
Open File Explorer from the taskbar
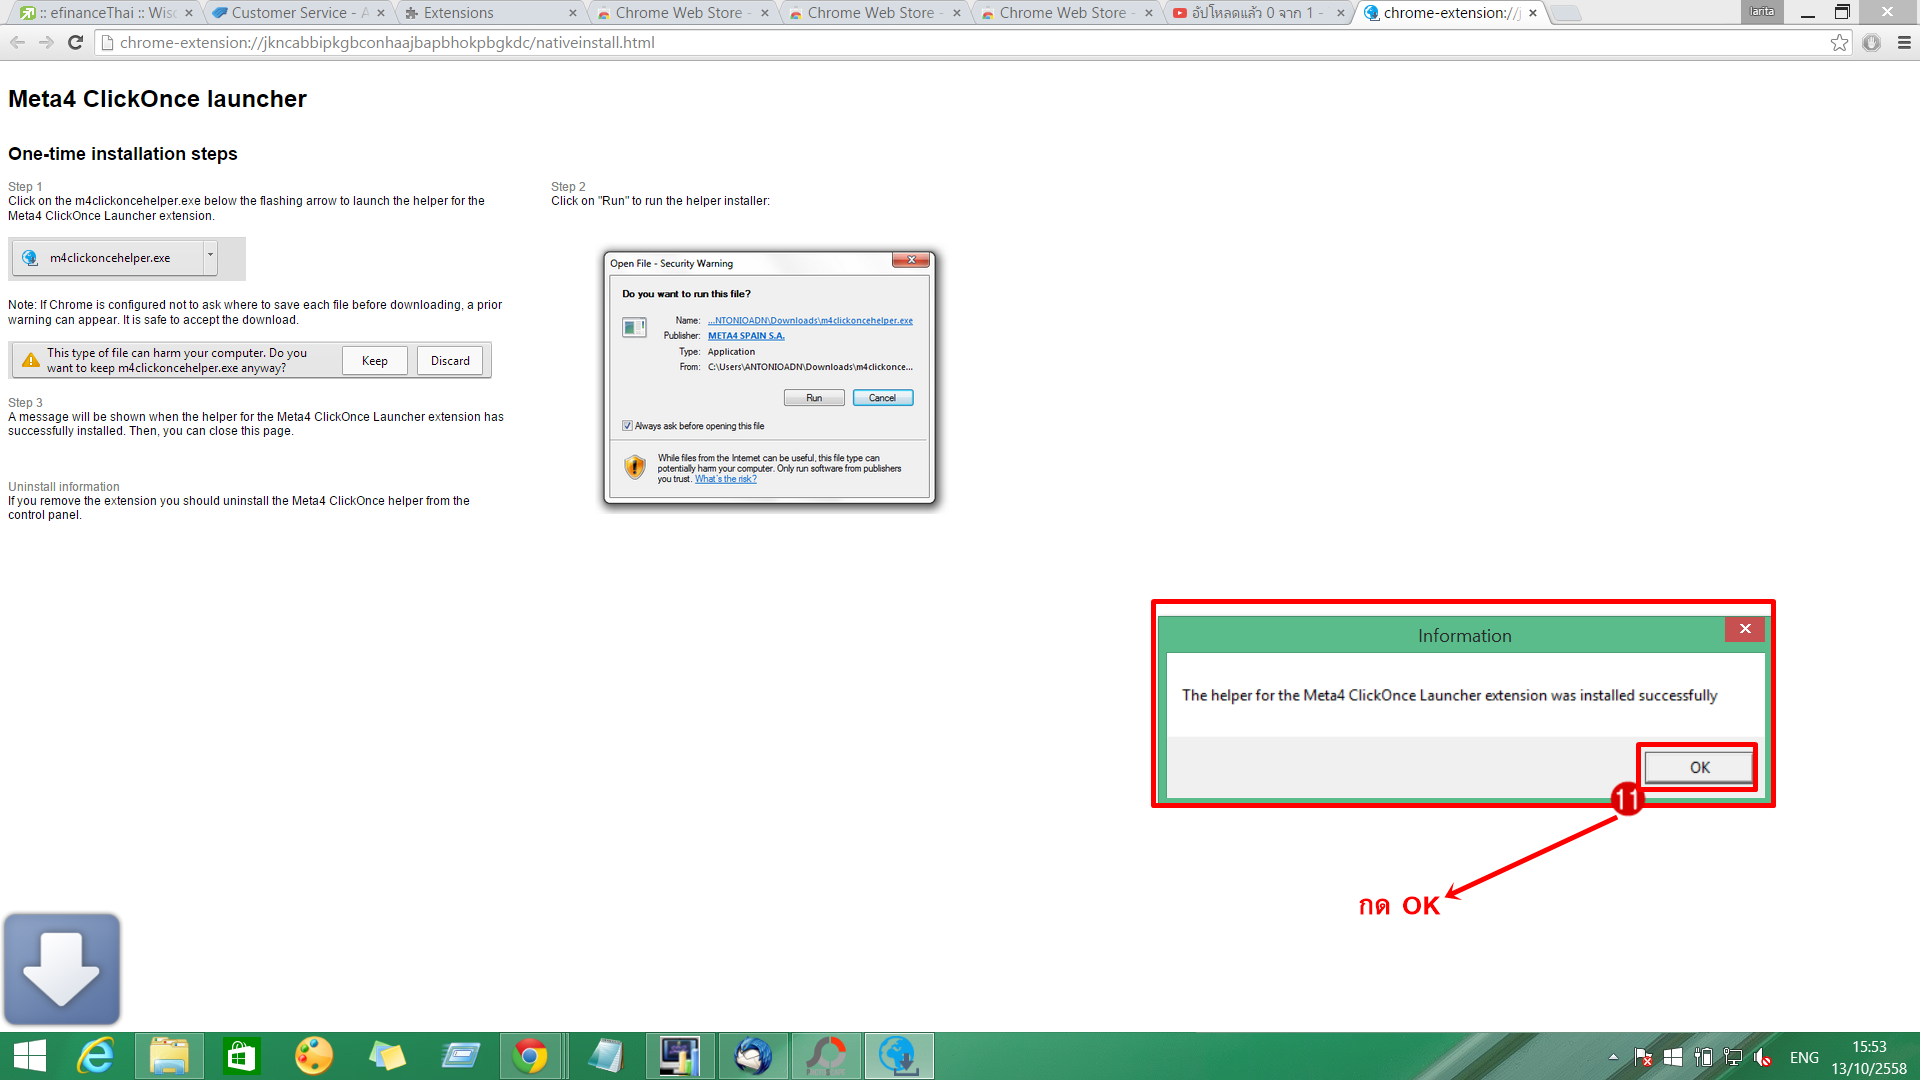coord(170,1056)
